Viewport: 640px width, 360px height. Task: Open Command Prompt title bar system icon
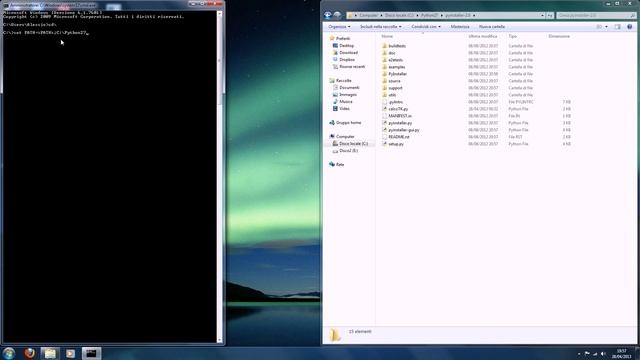click(x=6, y=5)
